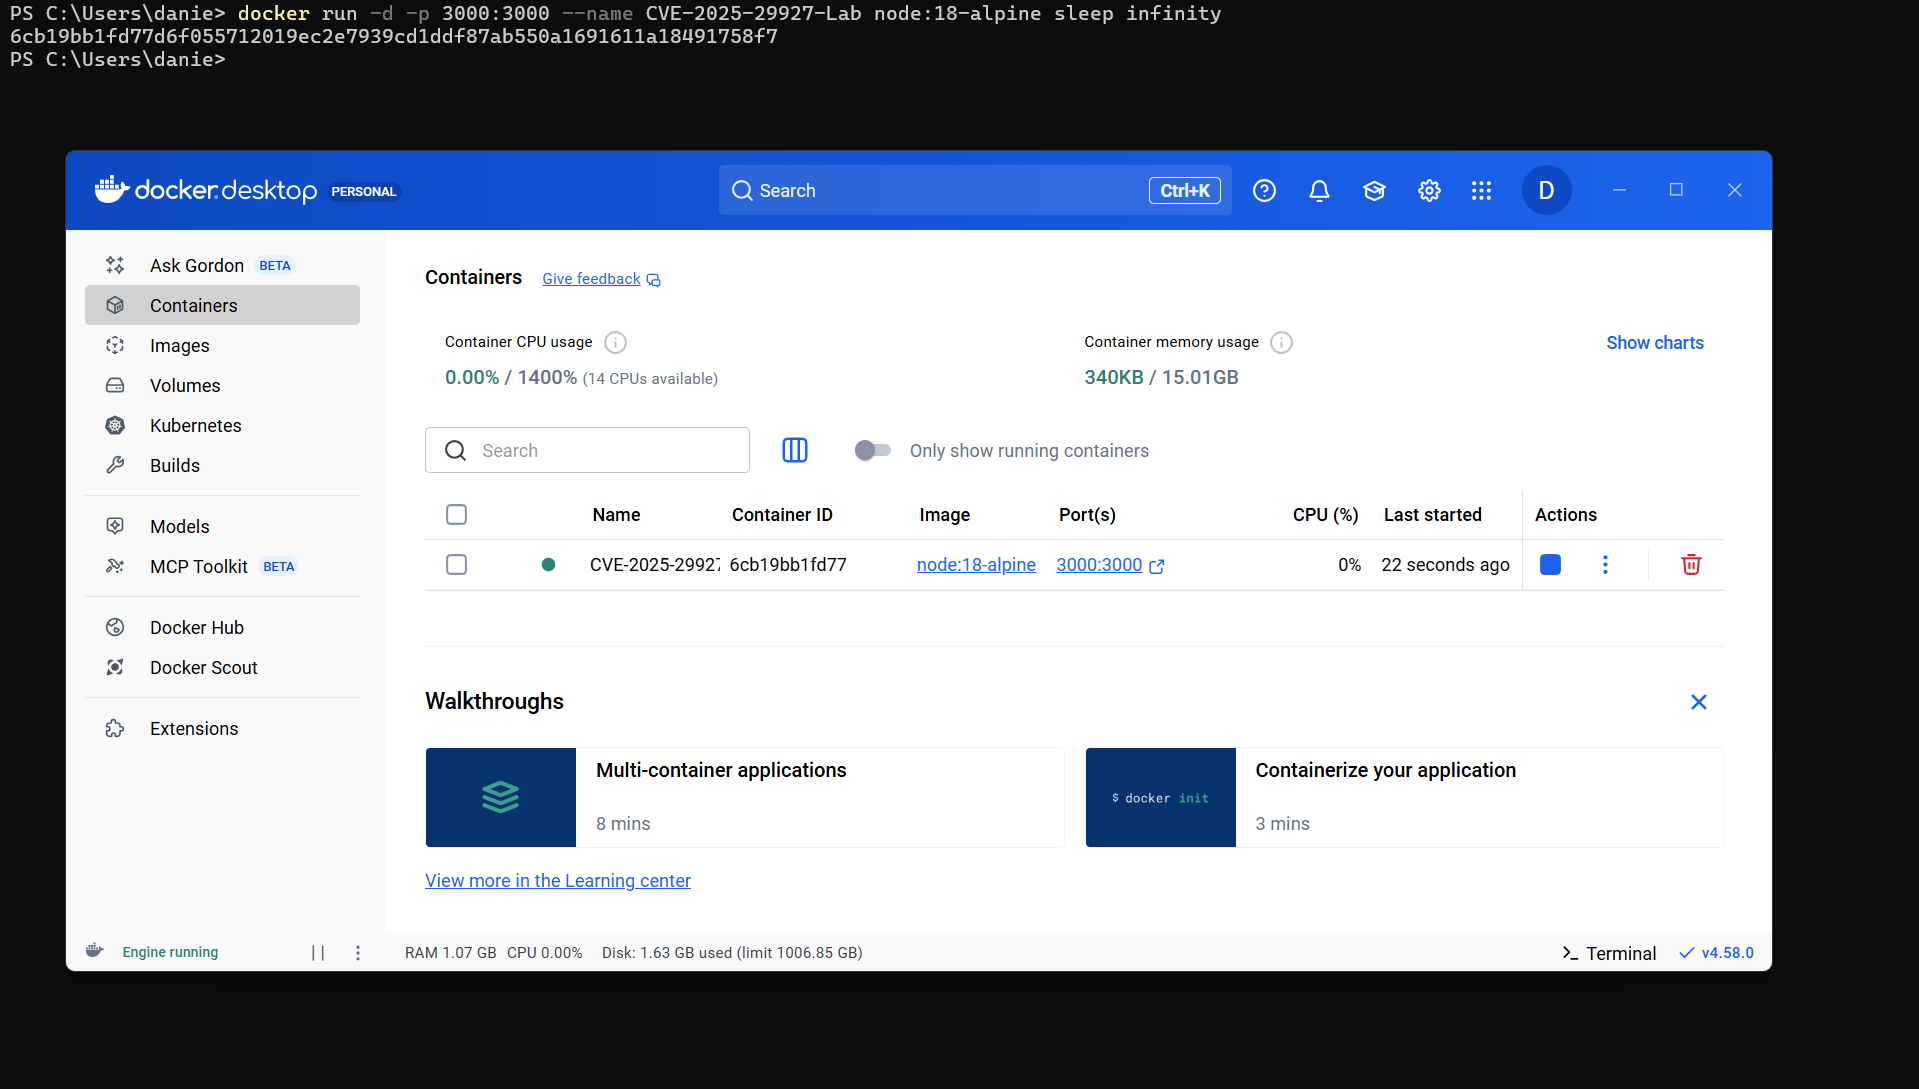Delete the CVE-2025-29927 container with the trash icon
Viewport: 1919px width, 1089px height.
(x=1691, y=565)
